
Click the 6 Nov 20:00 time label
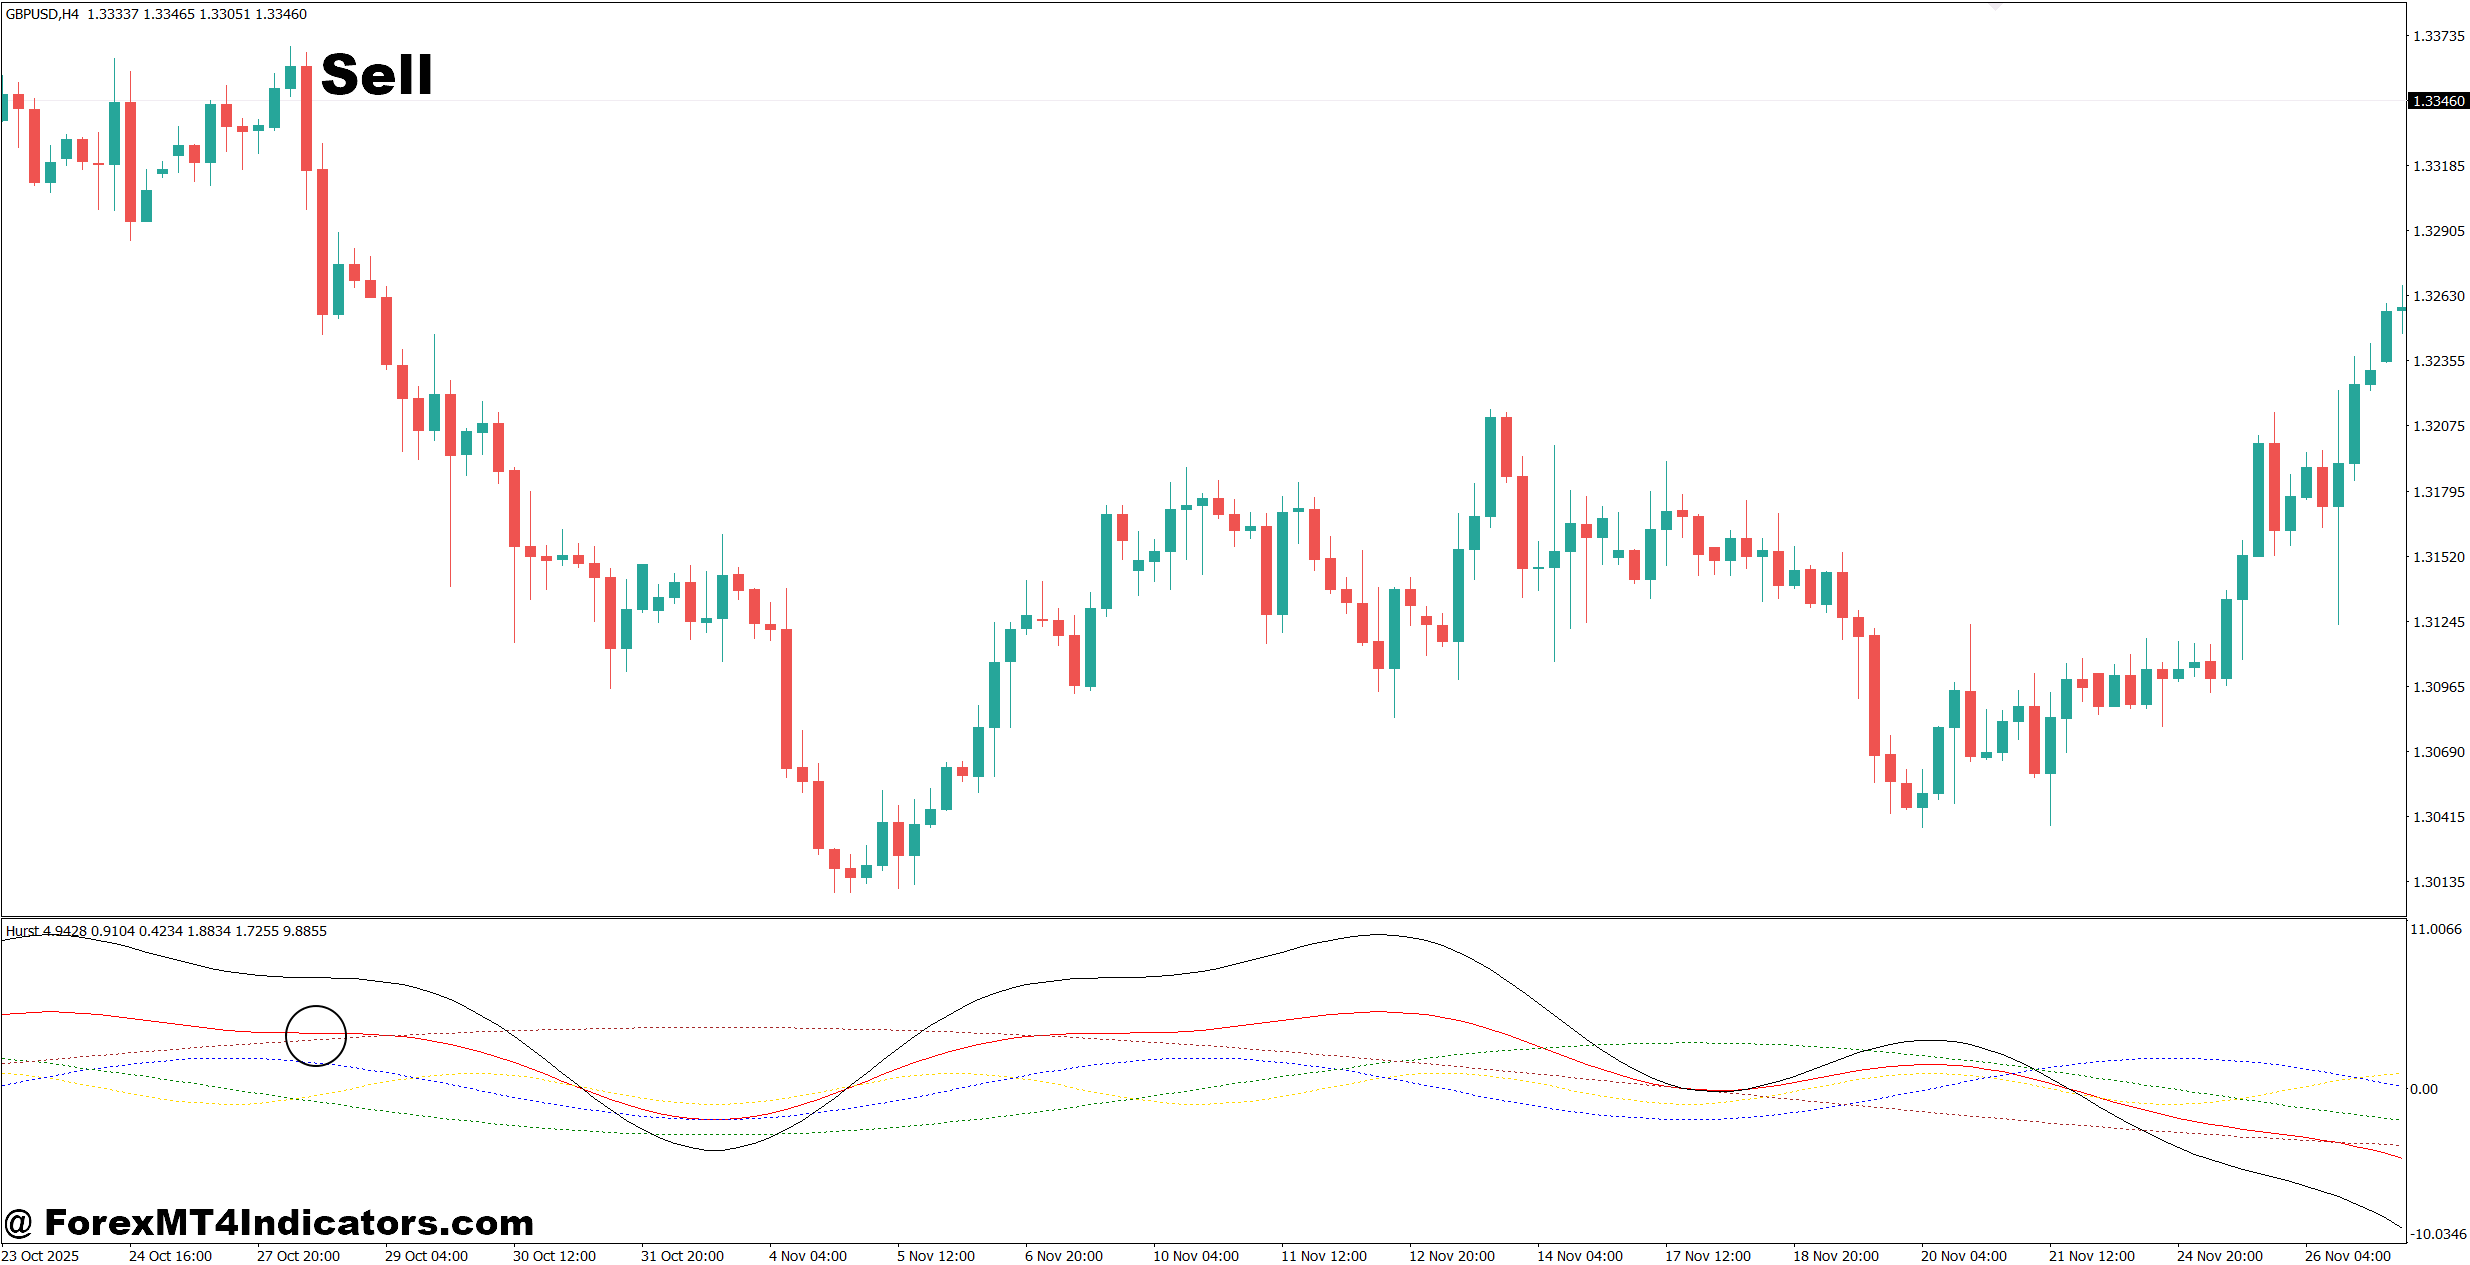[x=1064, y=1256]
